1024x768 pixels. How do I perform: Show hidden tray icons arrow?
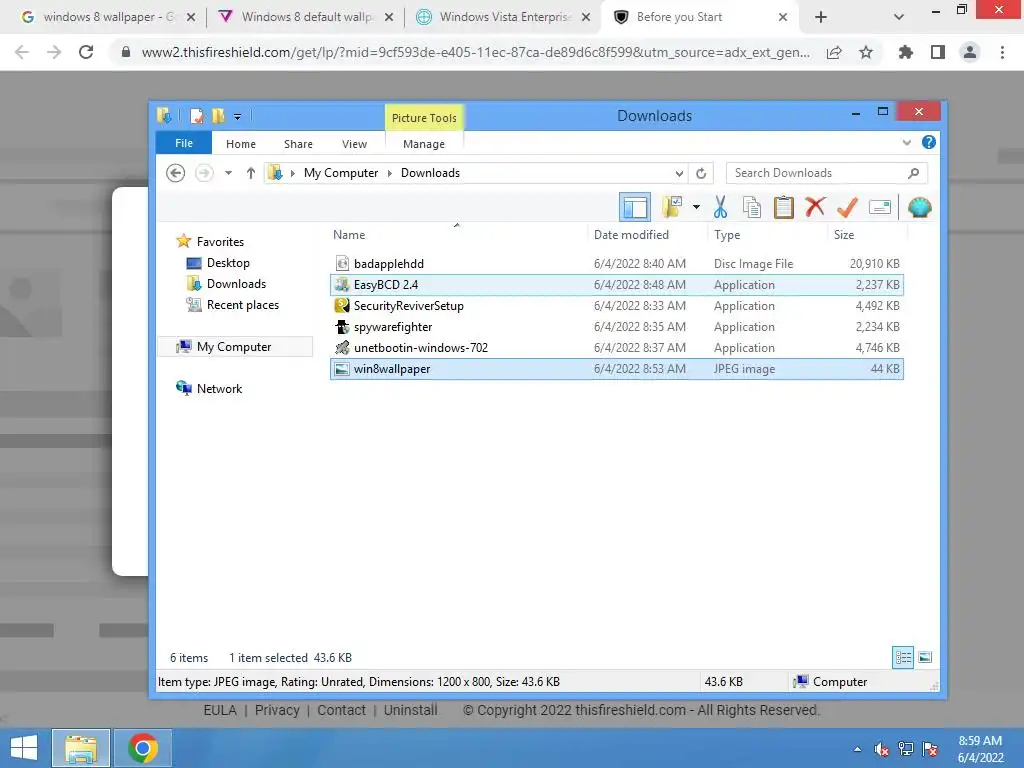[857, 749]
